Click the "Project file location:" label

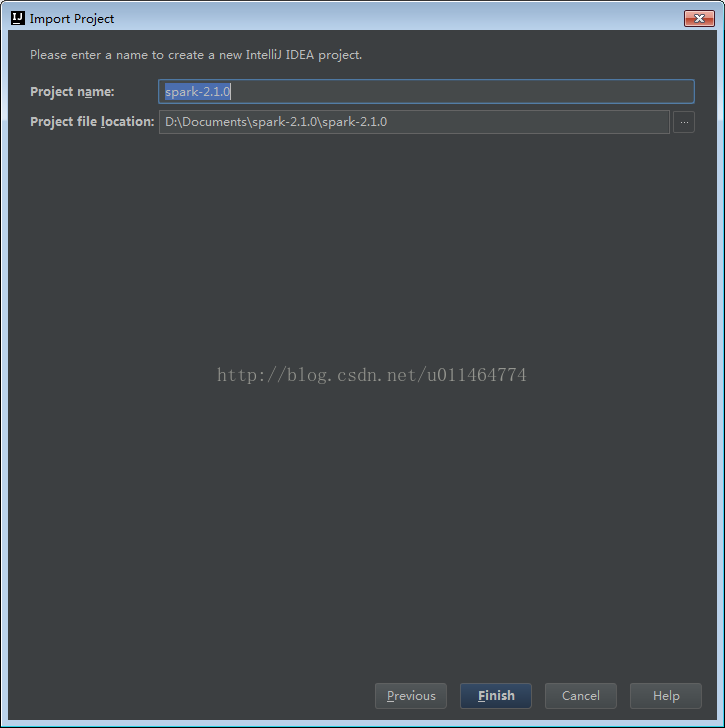[92, 122]
